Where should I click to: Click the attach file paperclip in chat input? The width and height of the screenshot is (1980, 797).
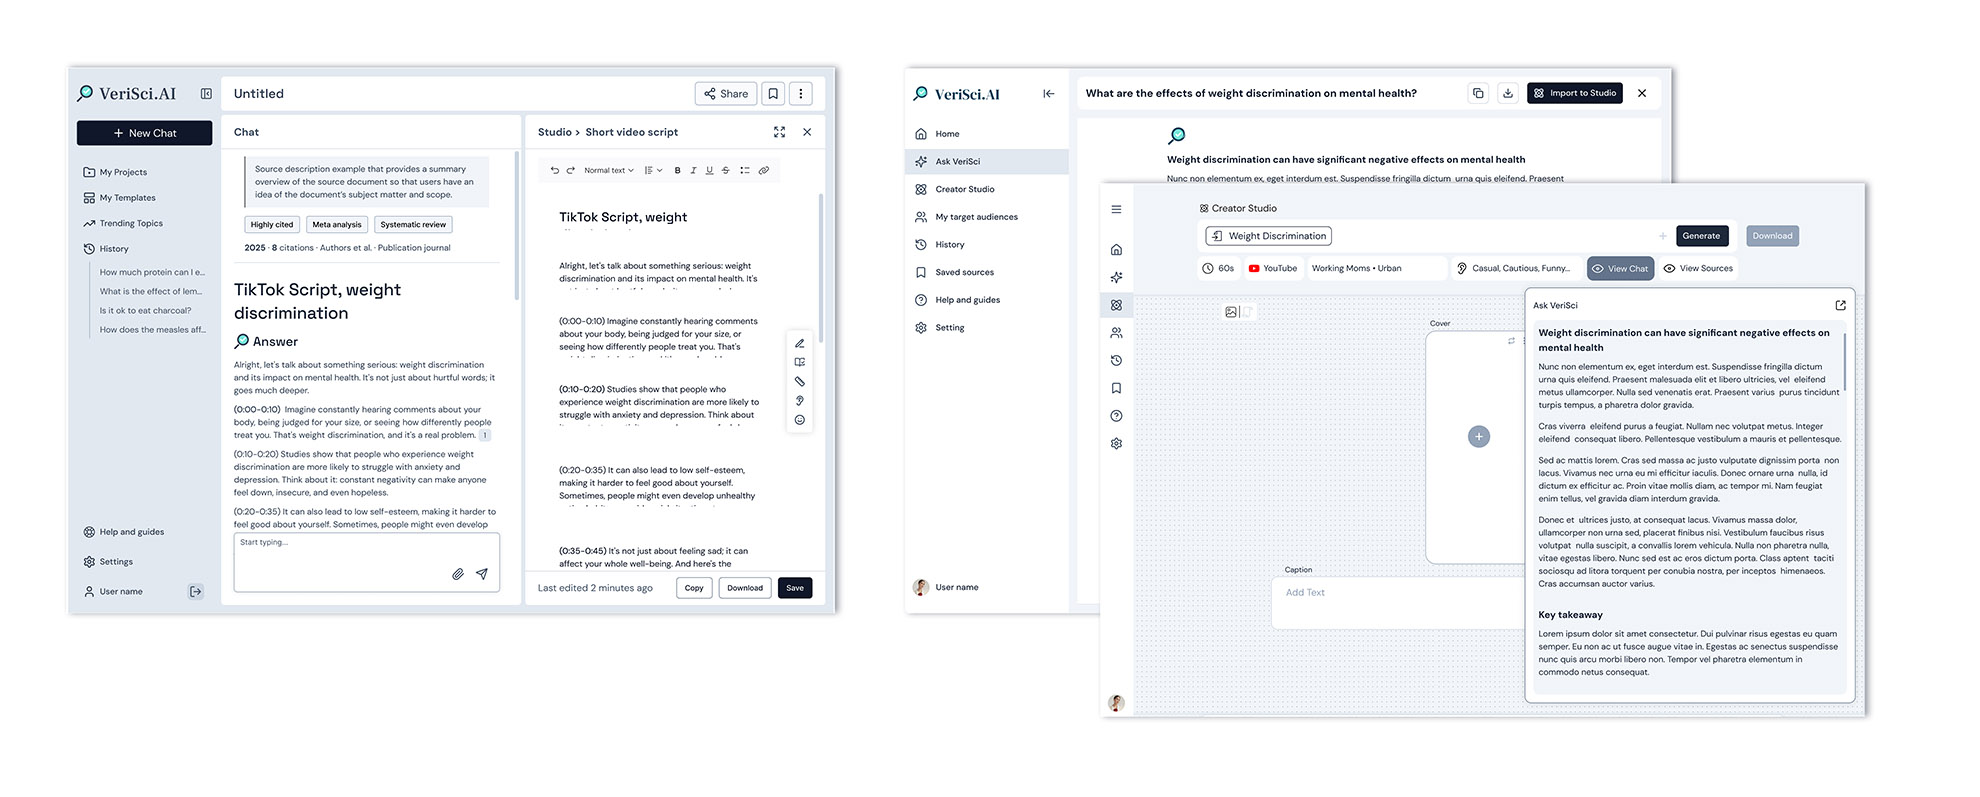[x=458, y=574]
